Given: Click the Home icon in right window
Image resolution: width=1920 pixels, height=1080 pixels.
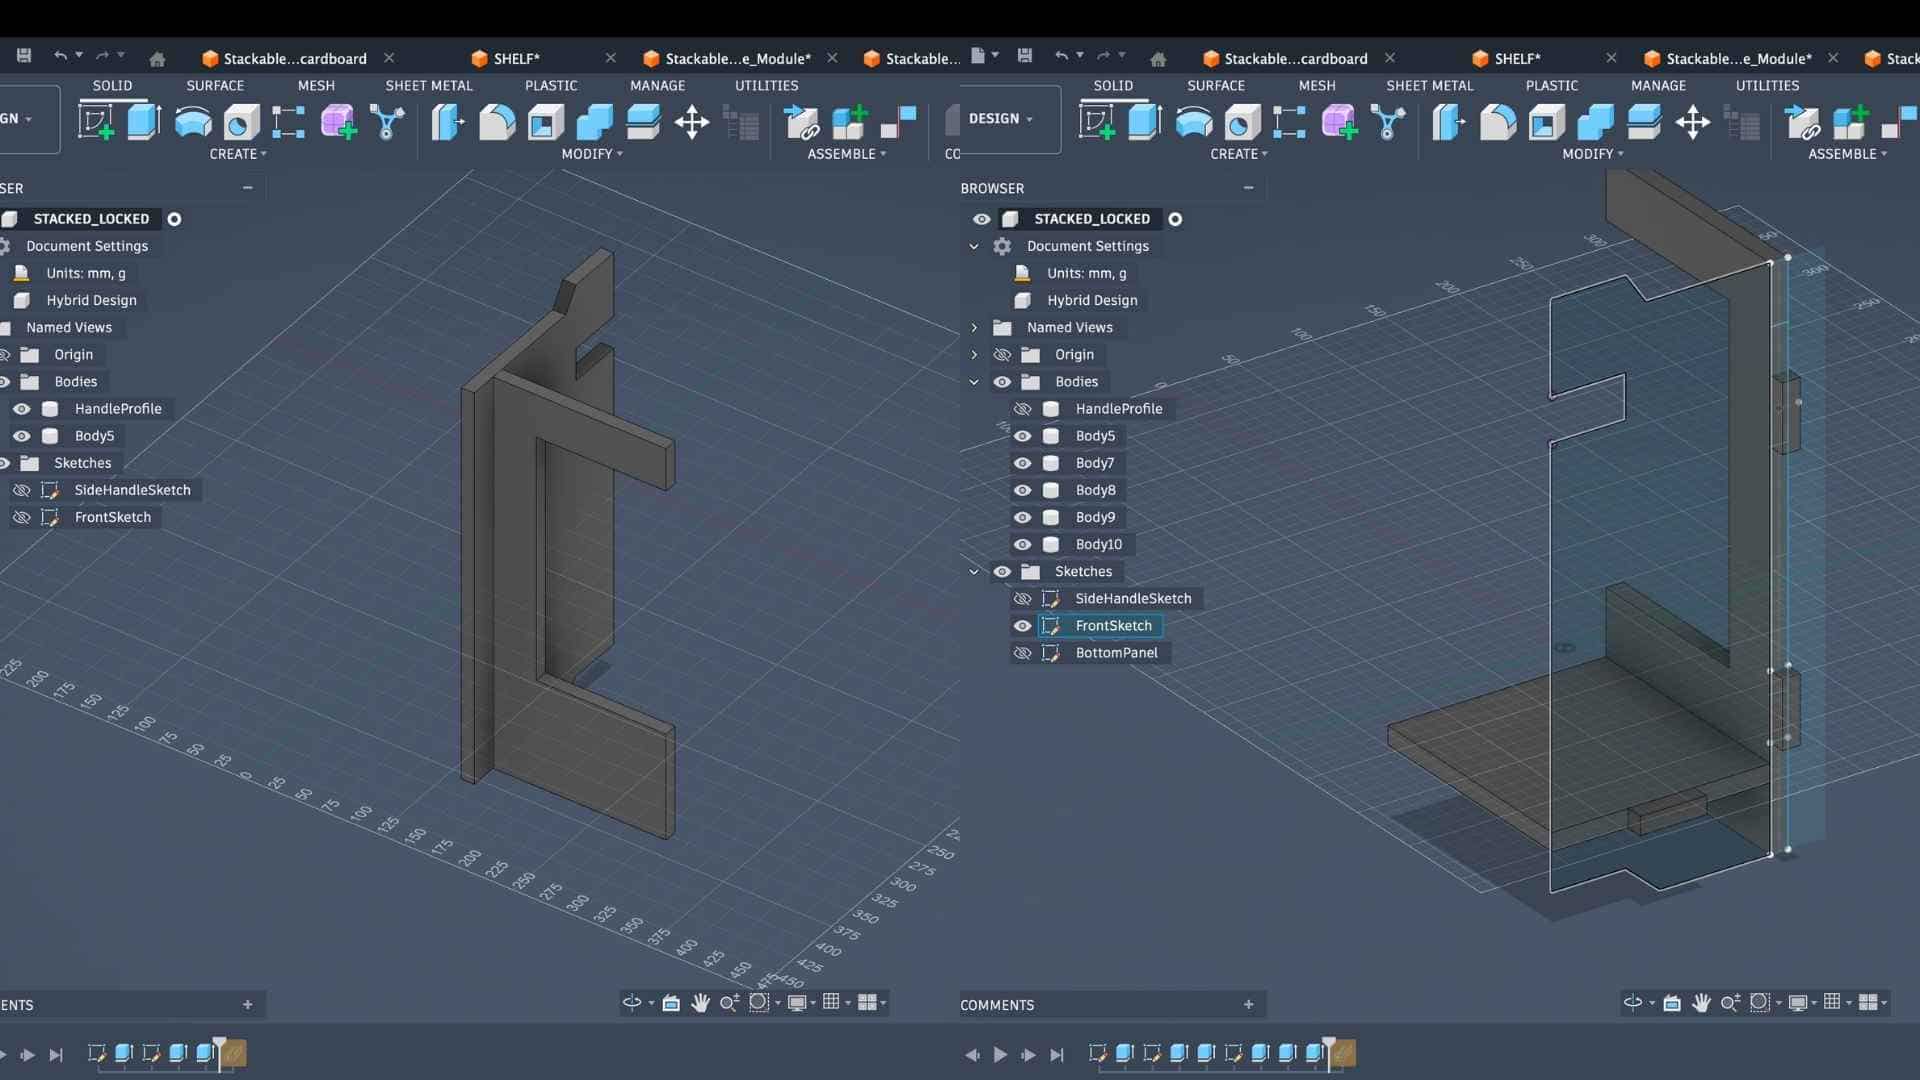Looking at the screenshot, I should pos(1158,59).
